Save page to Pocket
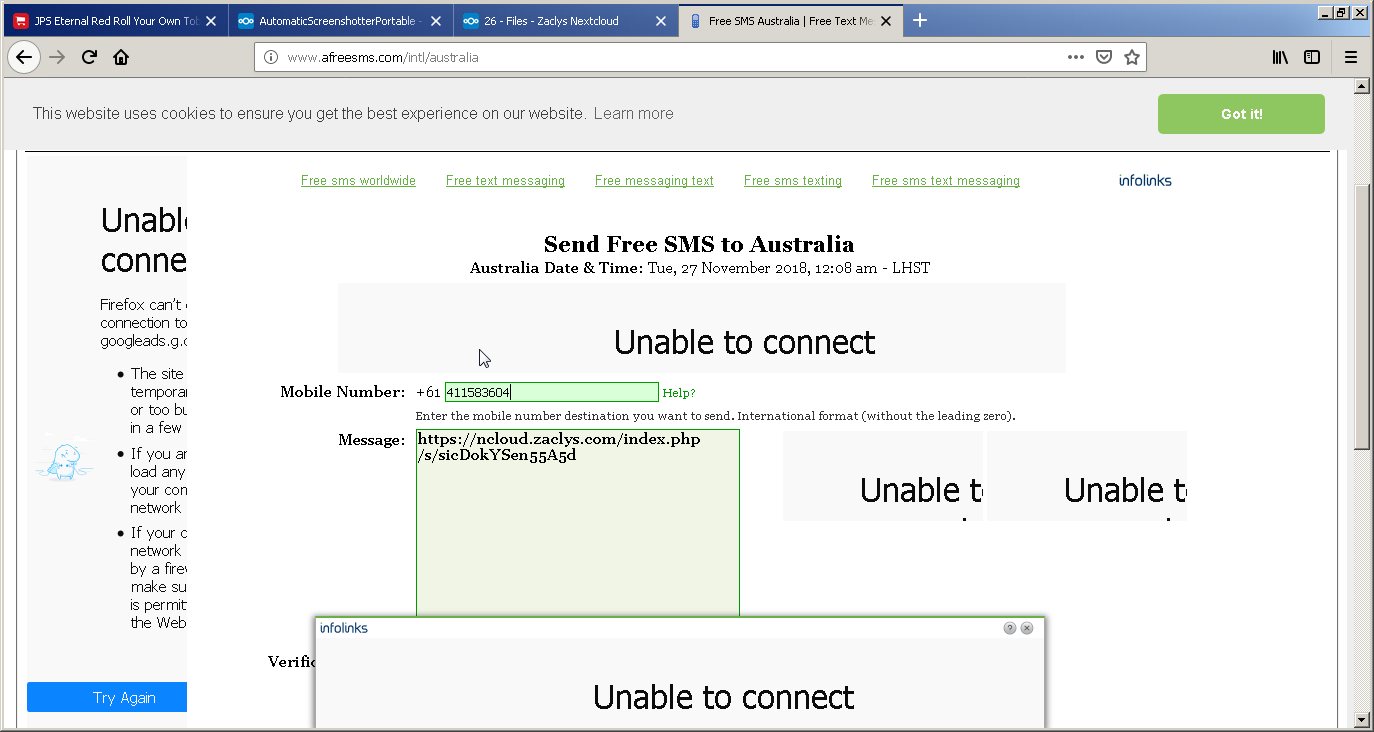This screenshot has height=732, width=1374. point(1104,57)
